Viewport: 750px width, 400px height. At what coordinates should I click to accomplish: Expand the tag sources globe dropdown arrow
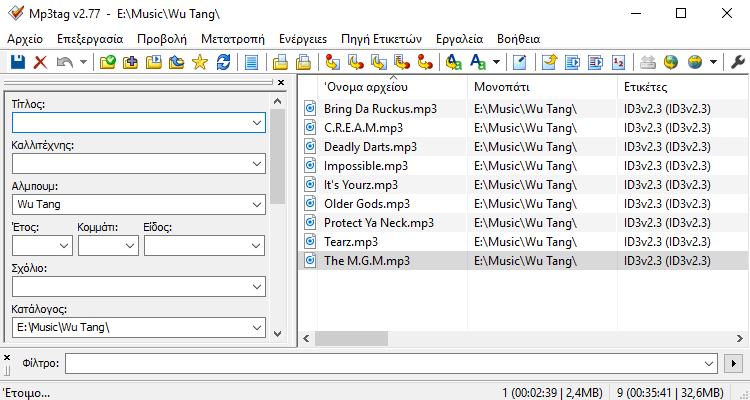713,62
